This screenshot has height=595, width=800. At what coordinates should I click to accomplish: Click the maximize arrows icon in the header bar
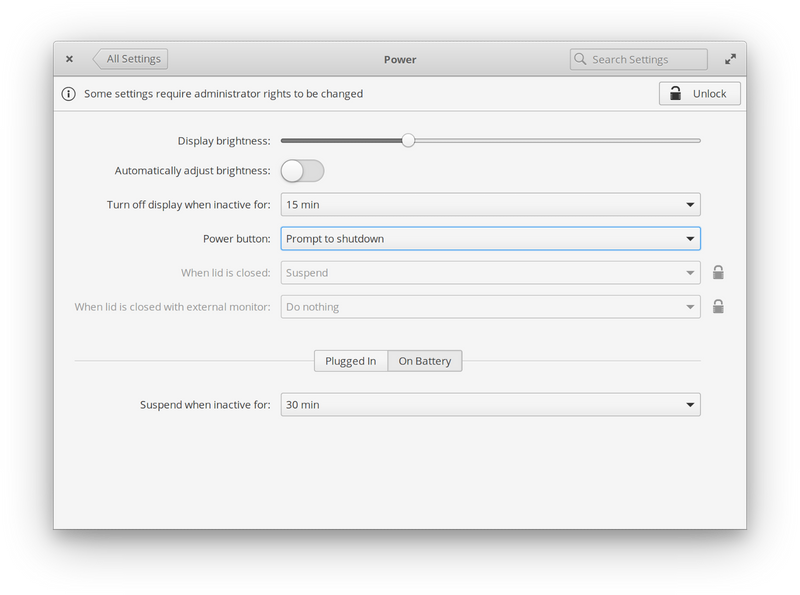731,59
